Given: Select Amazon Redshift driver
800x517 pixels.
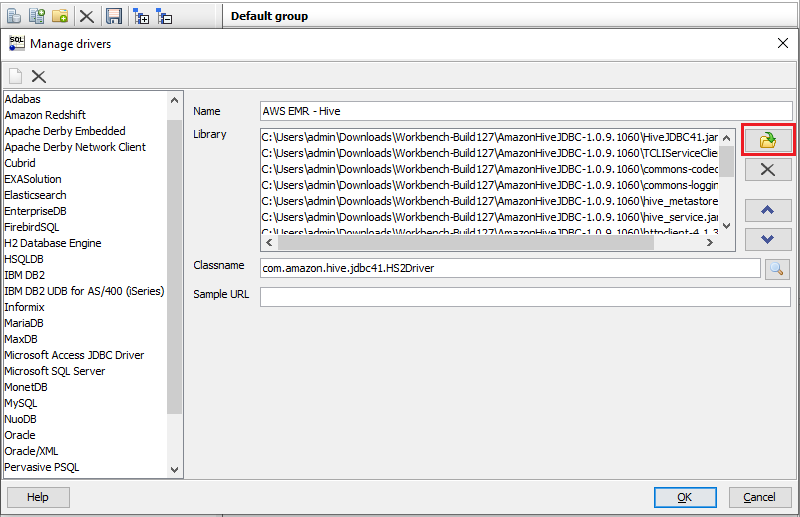Looking at the screenshot, I should point(85,115).
